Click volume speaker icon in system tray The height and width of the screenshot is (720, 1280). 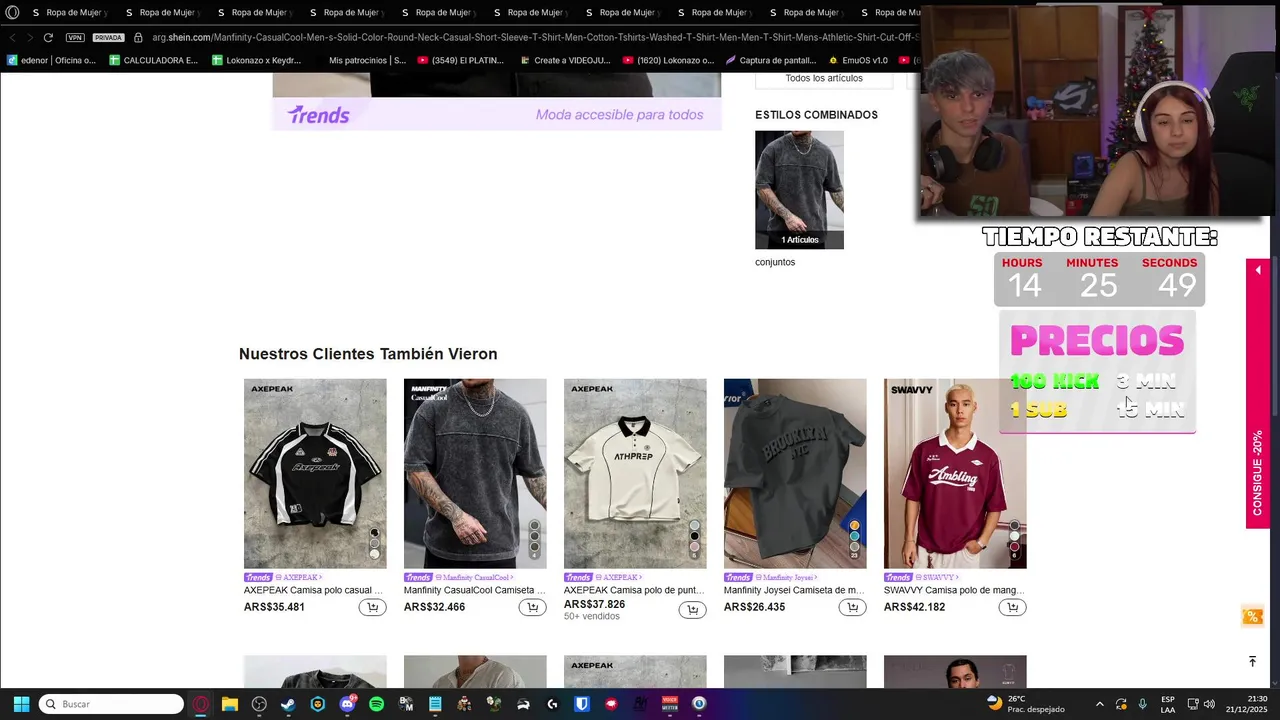(x=1209, y=704)
